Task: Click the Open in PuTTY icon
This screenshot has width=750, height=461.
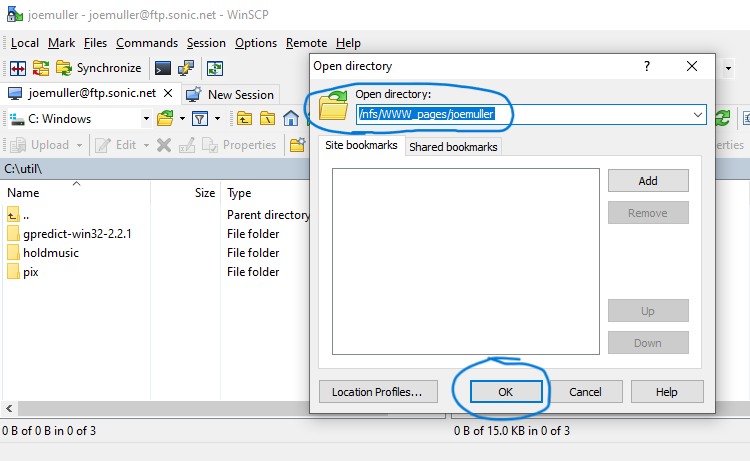Action: (x=186, y=68)
